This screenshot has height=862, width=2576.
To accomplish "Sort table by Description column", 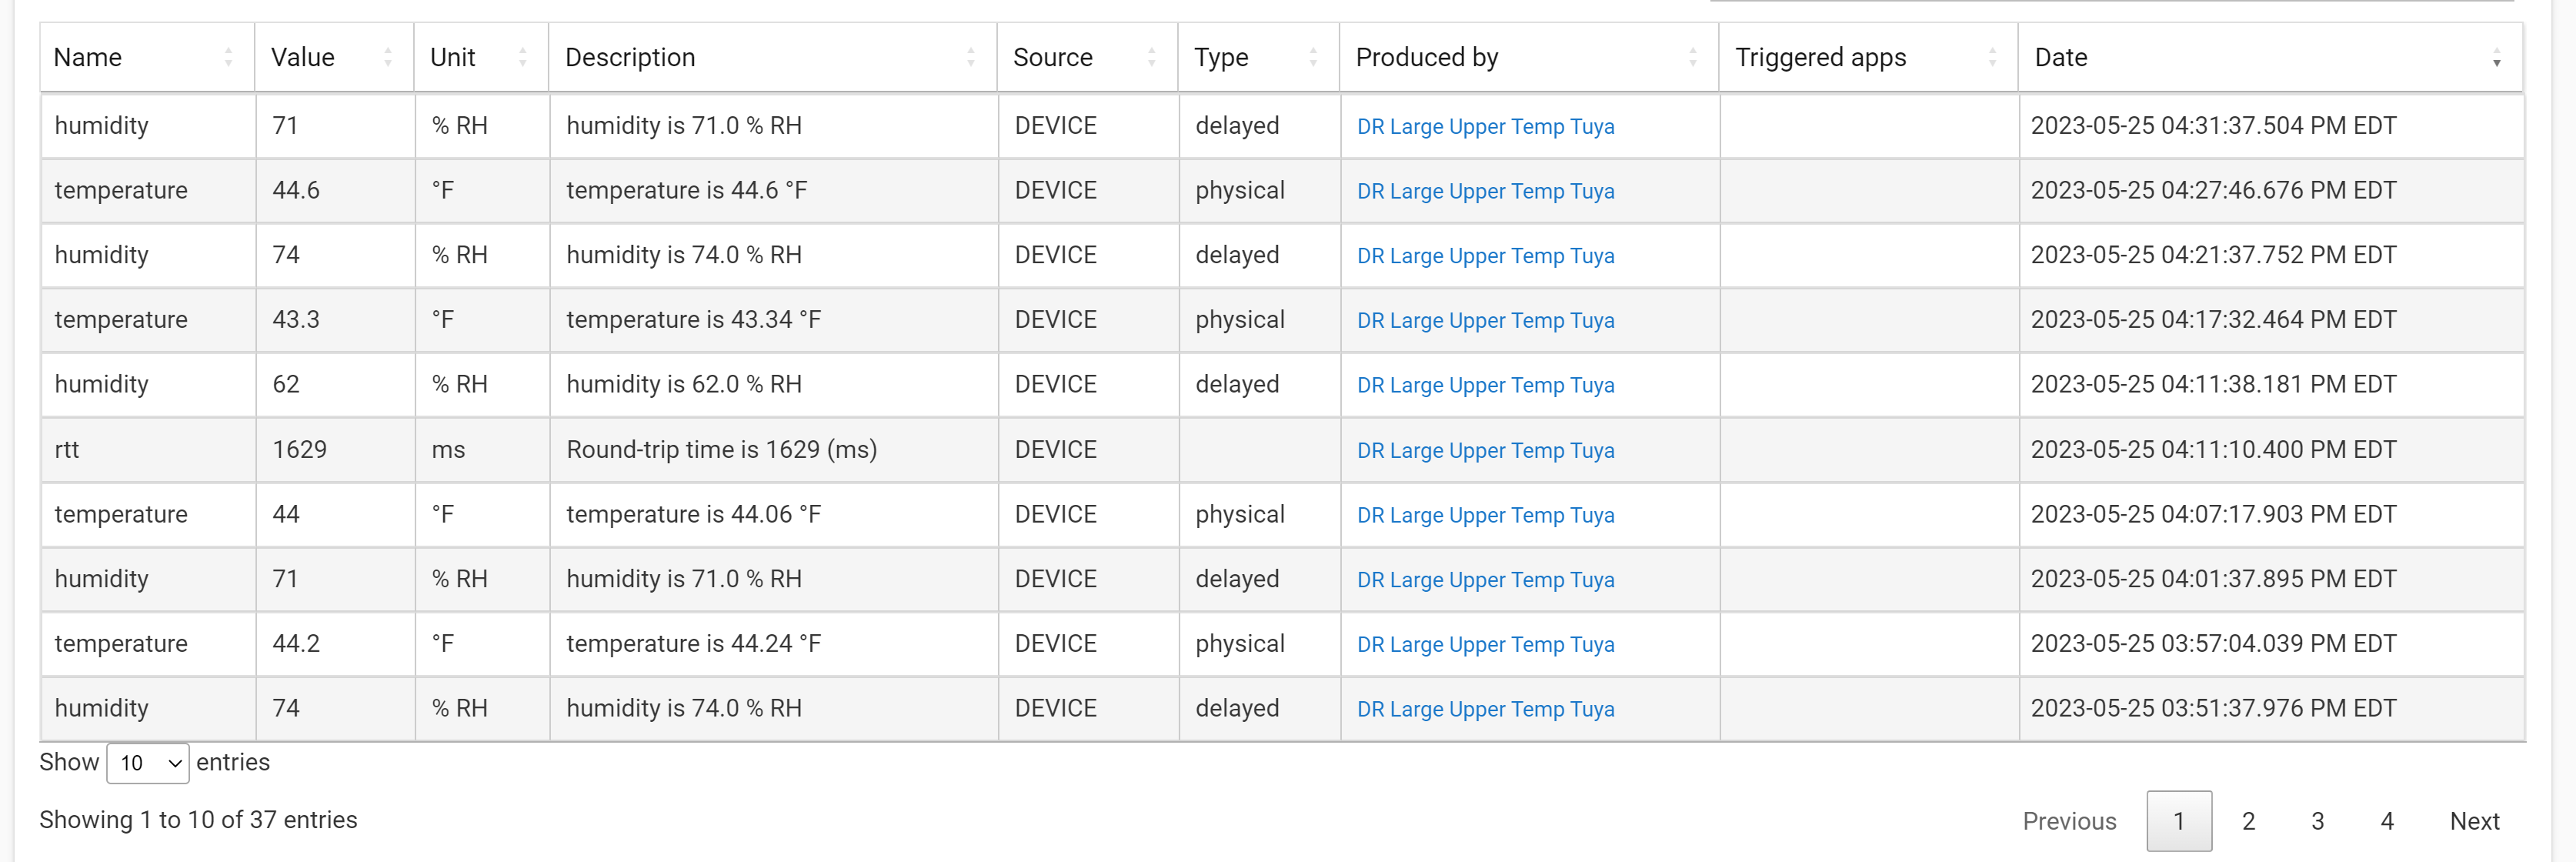I will [x=772, y=57].
